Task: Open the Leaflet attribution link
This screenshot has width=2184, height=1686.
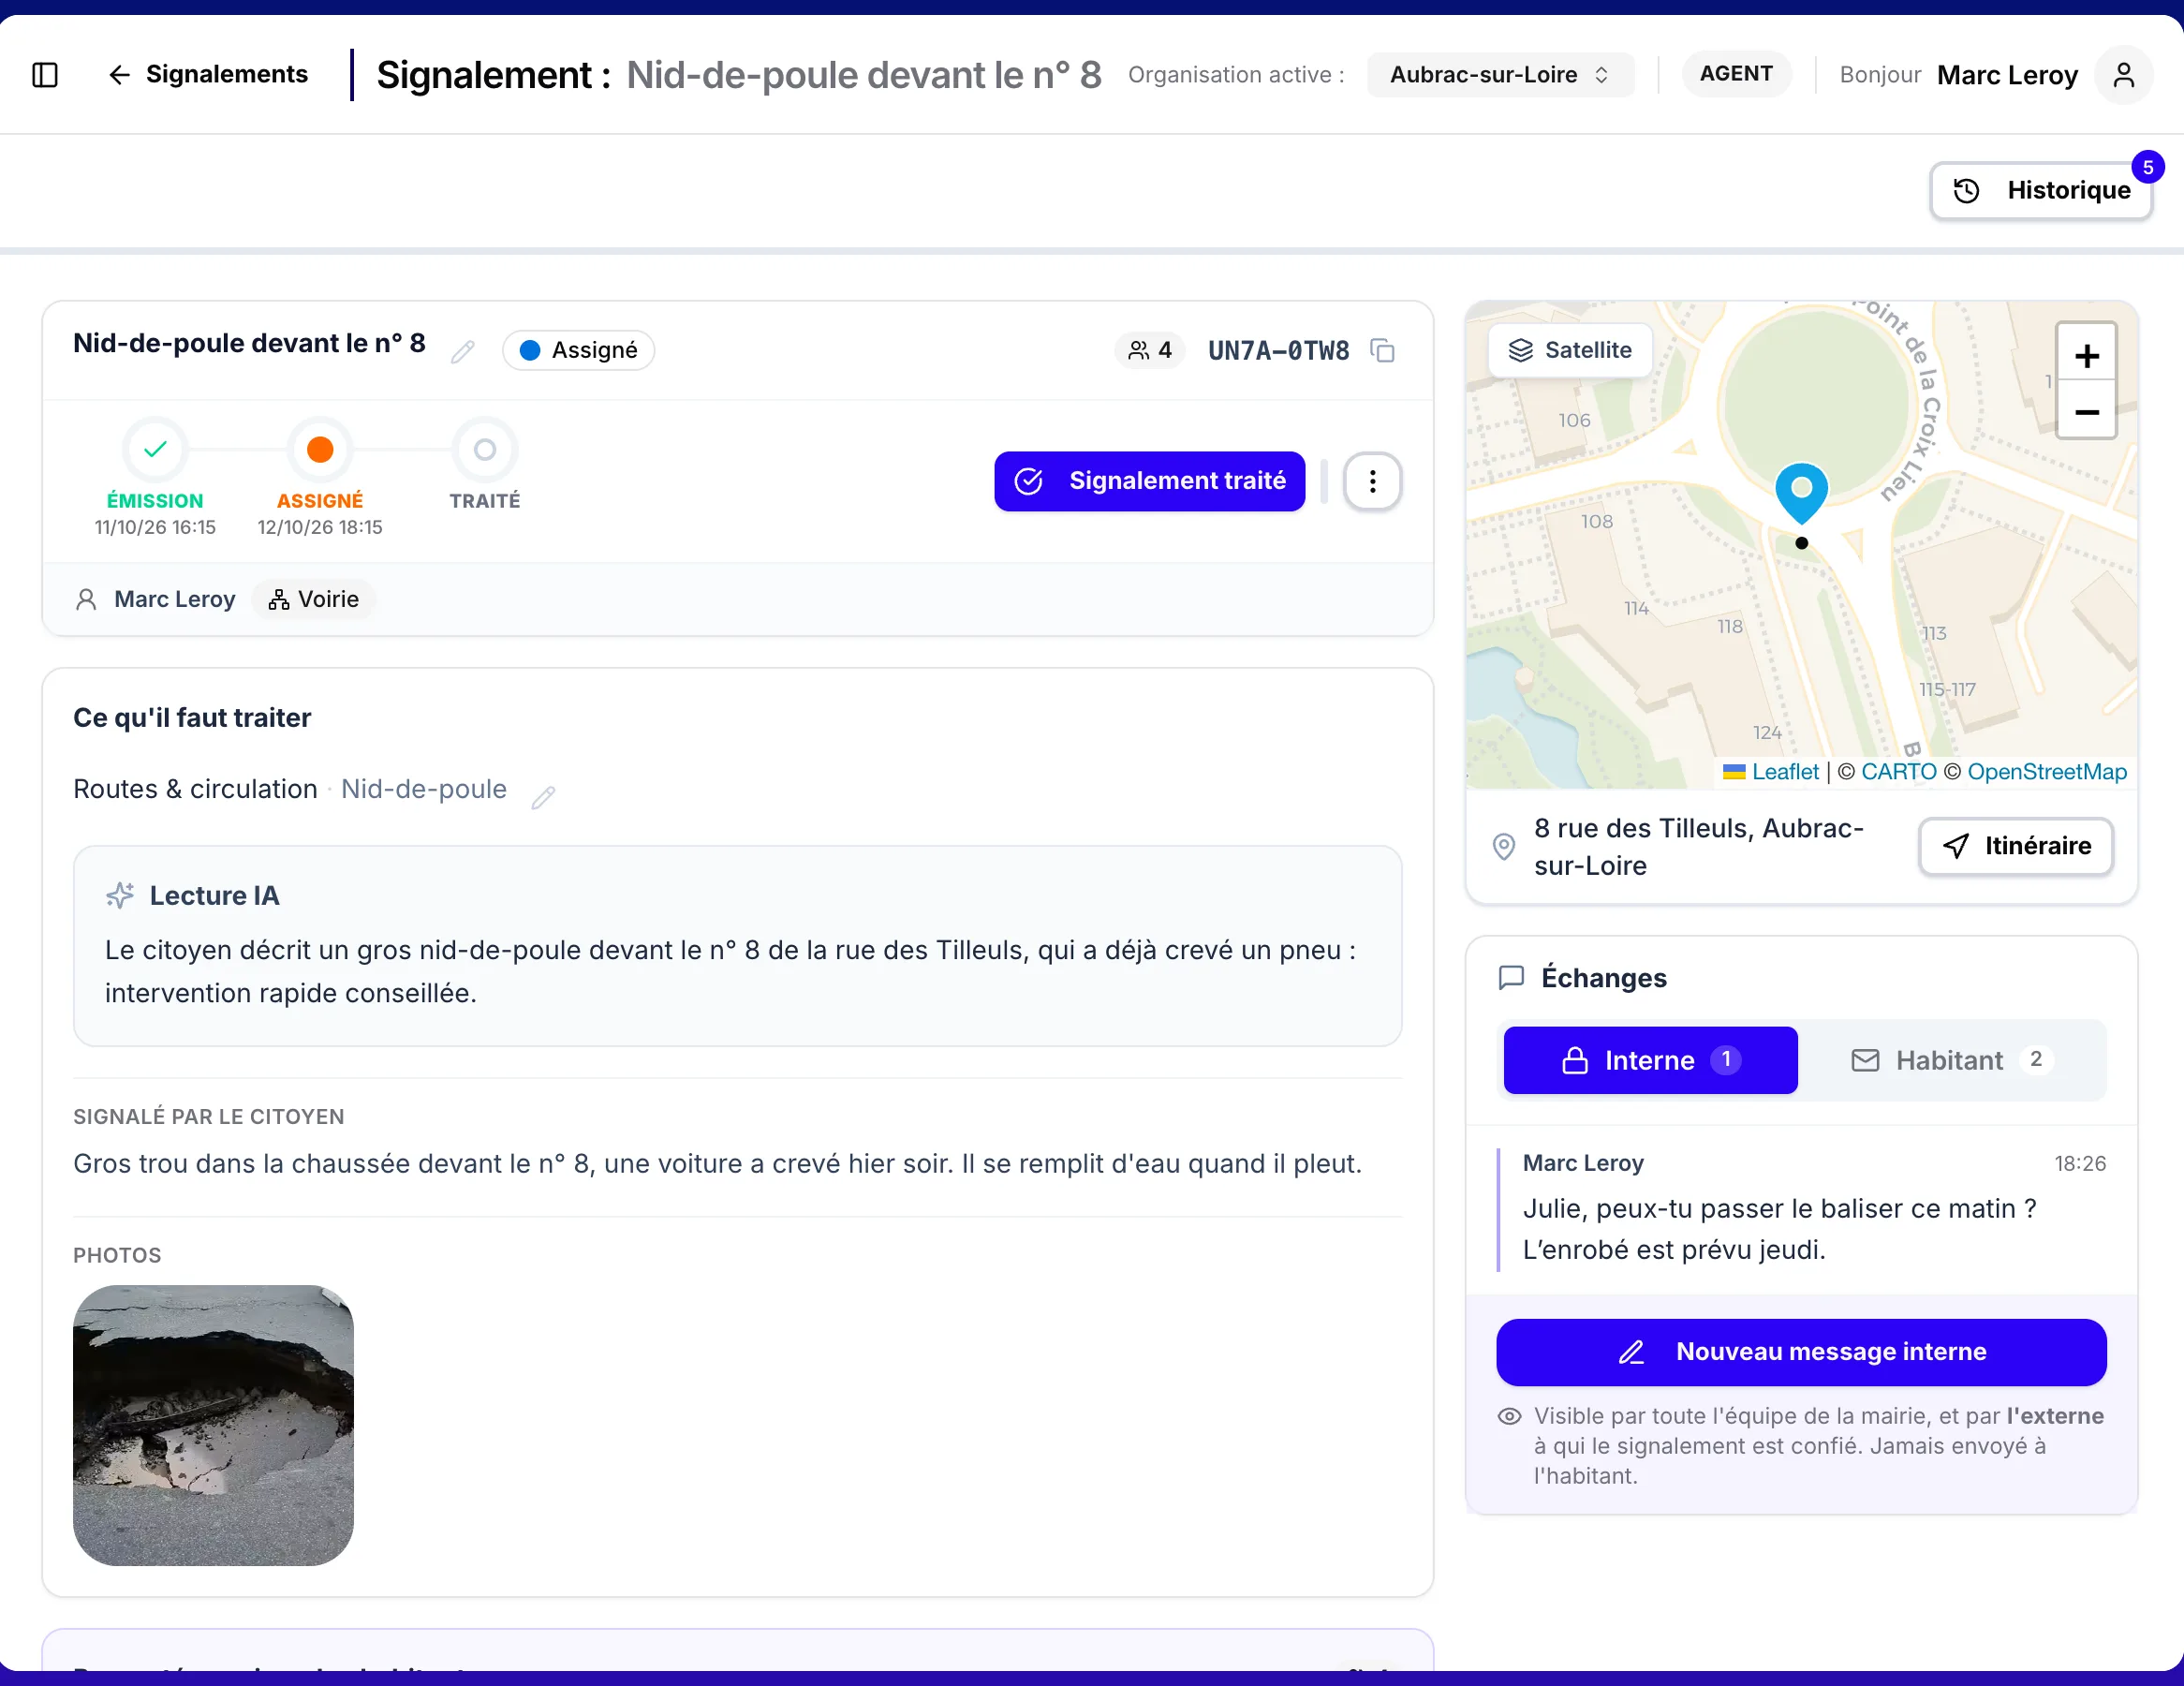Action: [x=1785, y=772]
